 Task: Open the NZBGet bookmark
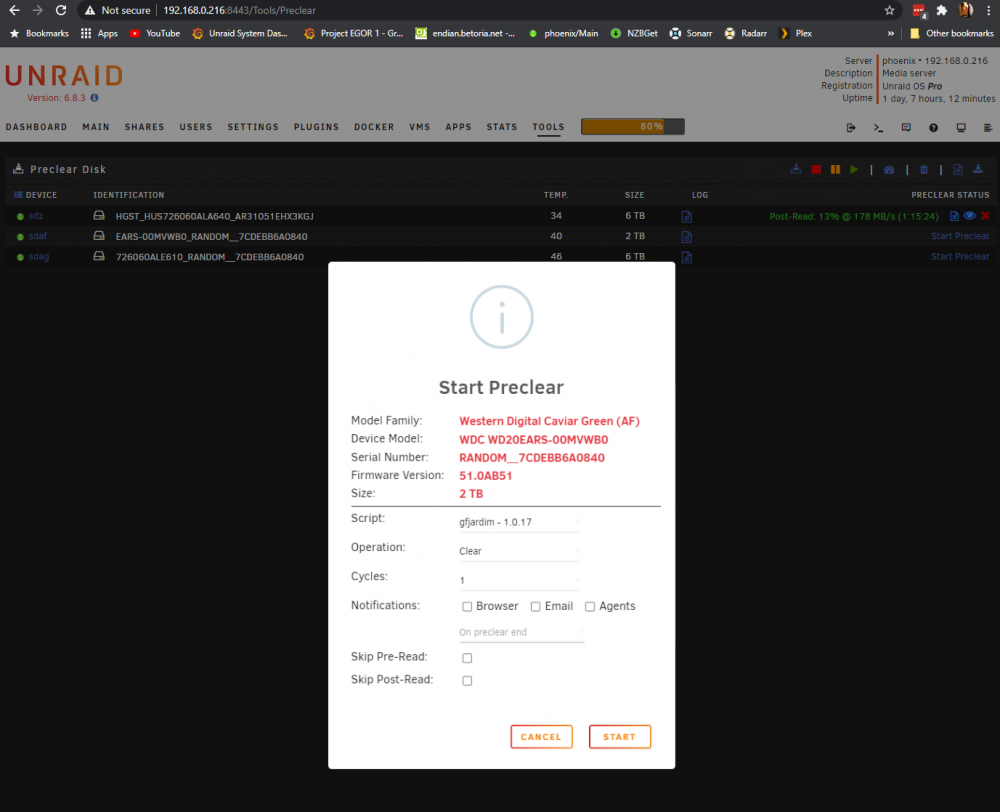click(x=634, y=33)
